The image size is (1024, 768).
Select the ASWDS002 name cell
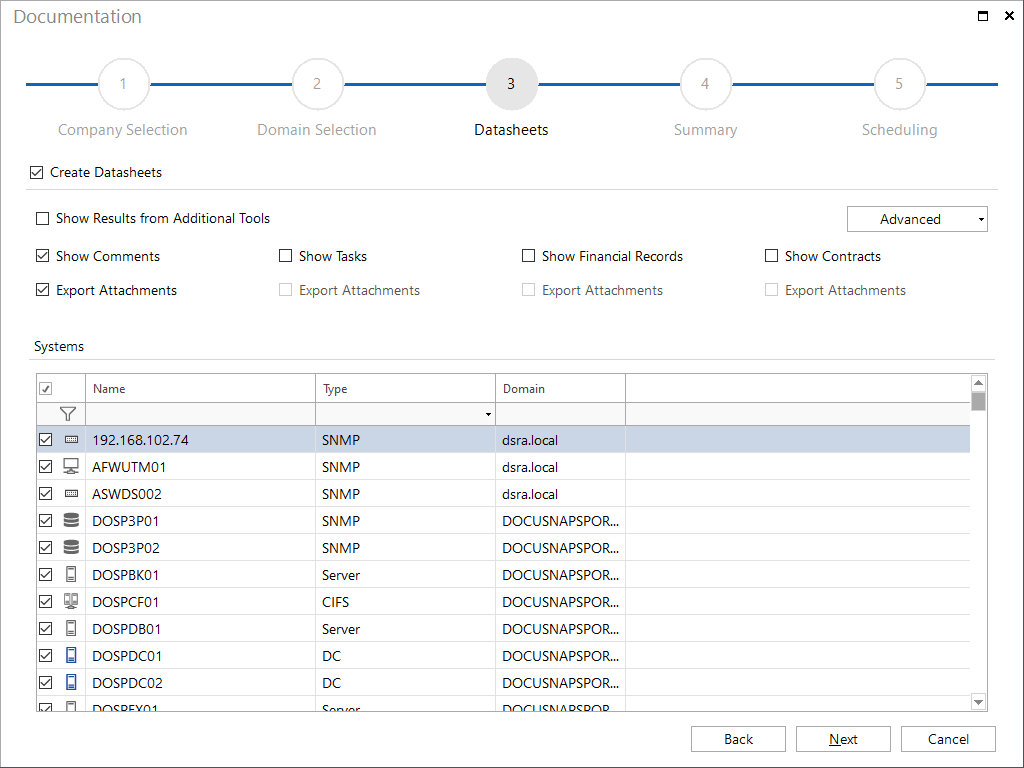200,494
